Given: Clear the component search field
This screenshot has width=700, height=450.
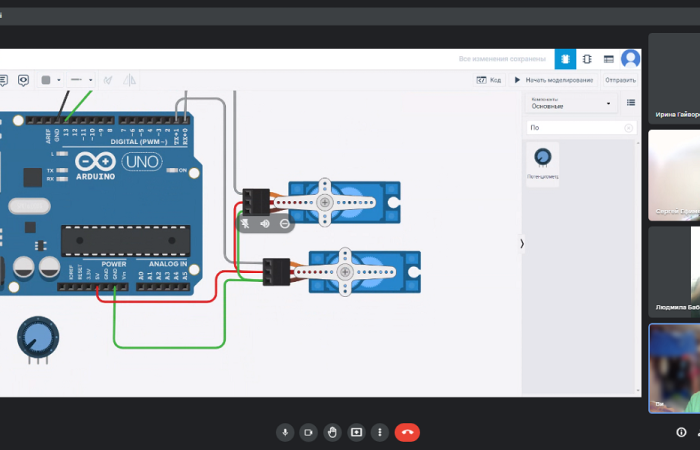Looking at the screenshot, I should pos(628,128).
